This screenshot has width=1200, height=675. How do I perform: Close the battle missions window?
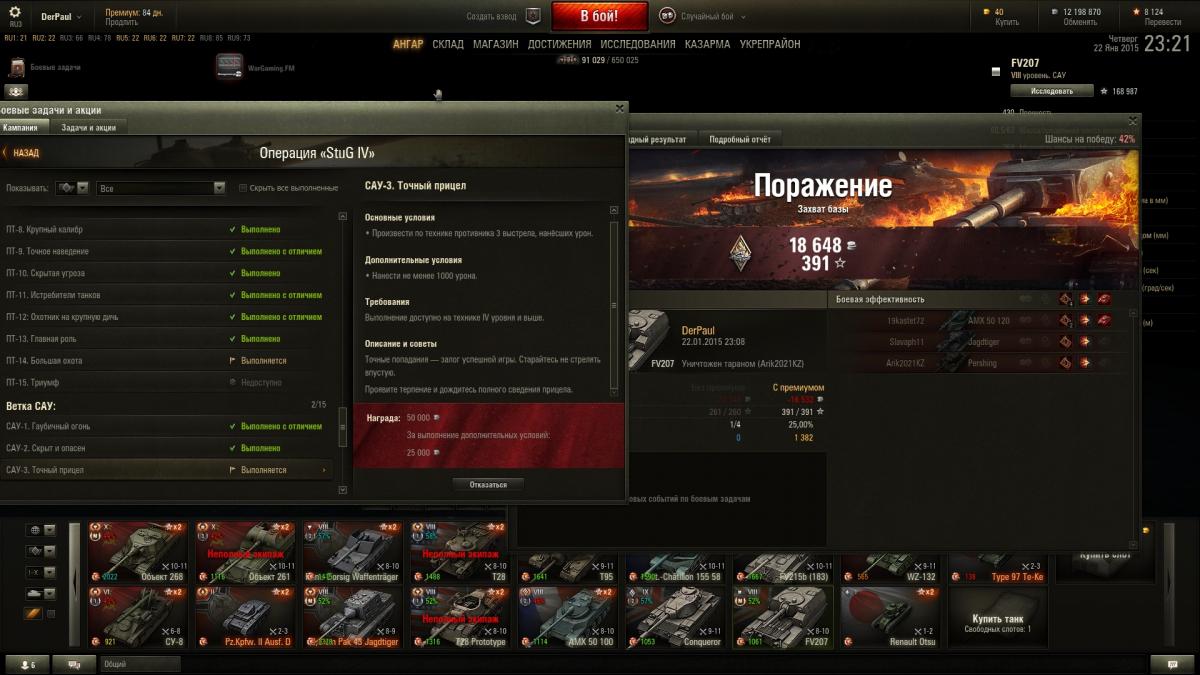(x=620, y=108)
